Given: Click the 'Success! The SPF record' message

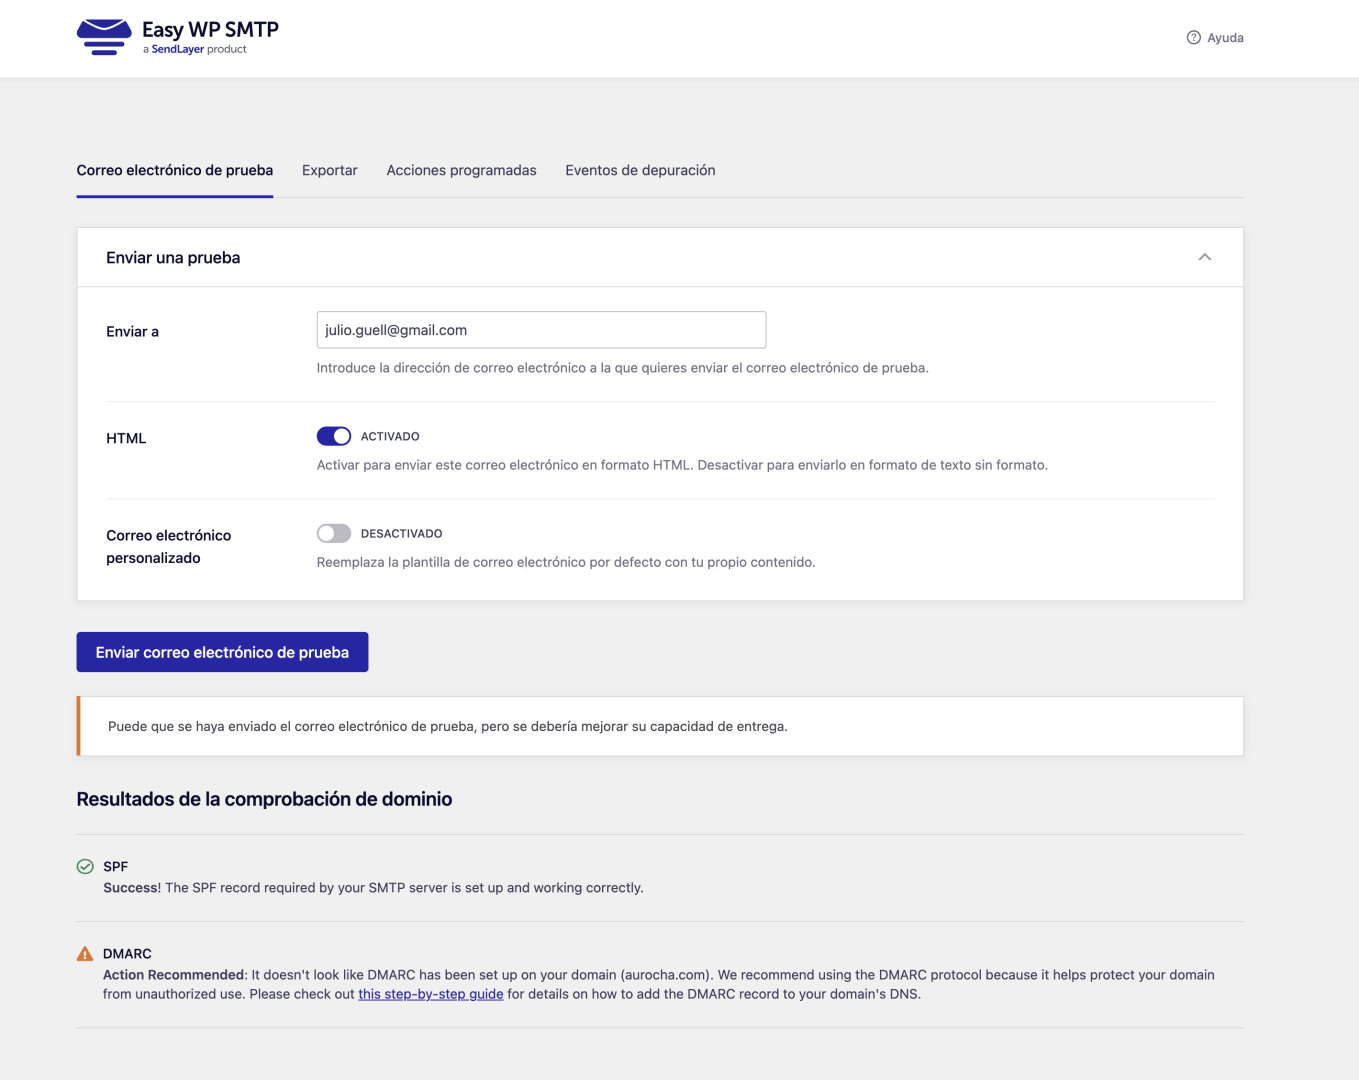Looking at the screenshot, I should click(373, 888).
